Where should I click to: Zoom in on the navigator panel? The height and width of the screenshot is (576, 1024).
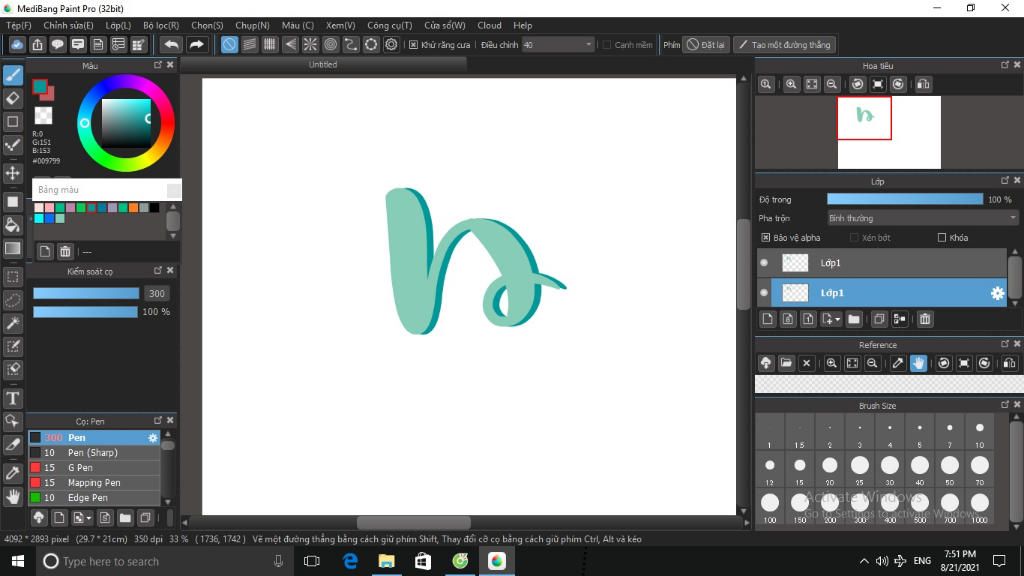coord(791,84)
